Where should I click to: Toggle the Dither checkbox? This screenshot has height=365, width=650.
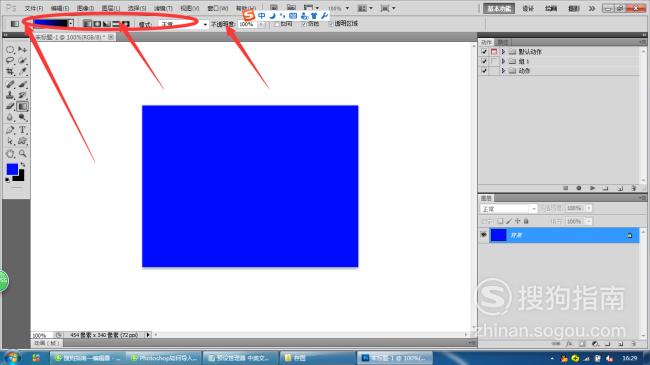click(x=304, y=24)
